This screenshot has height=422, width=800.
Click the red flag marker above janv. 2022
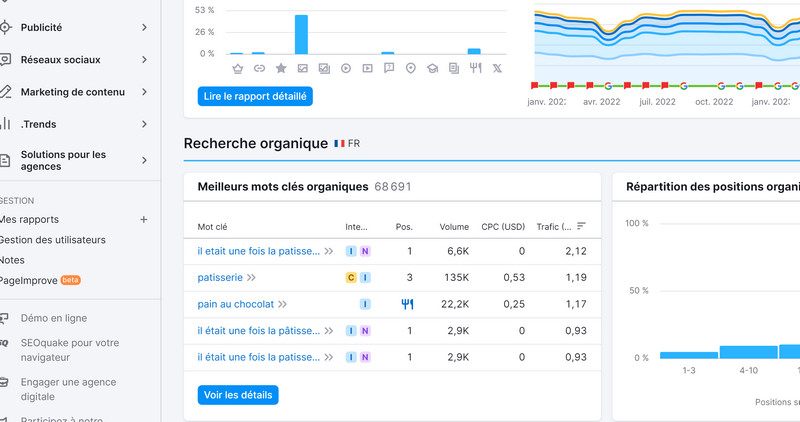coord(534,86)
